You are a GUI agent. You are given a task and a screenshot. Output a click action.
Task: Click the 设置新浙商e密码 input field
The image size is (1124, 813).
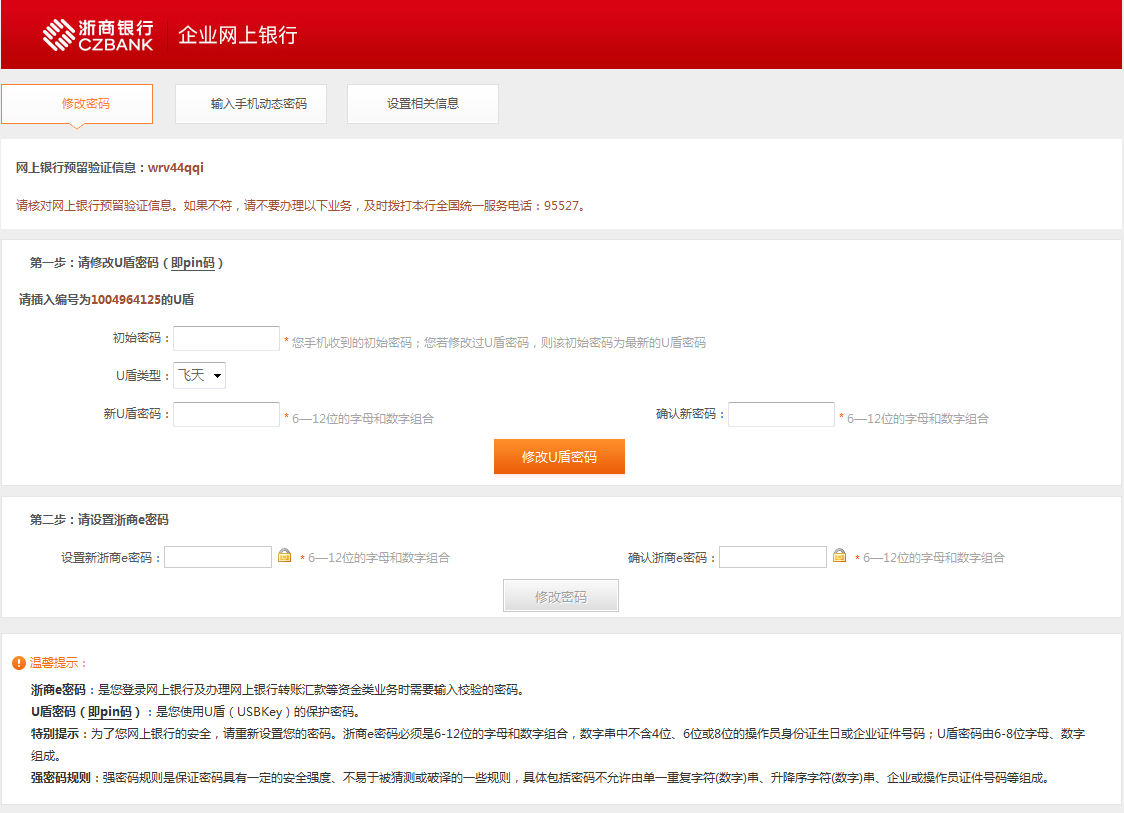[x=218, y=557]
